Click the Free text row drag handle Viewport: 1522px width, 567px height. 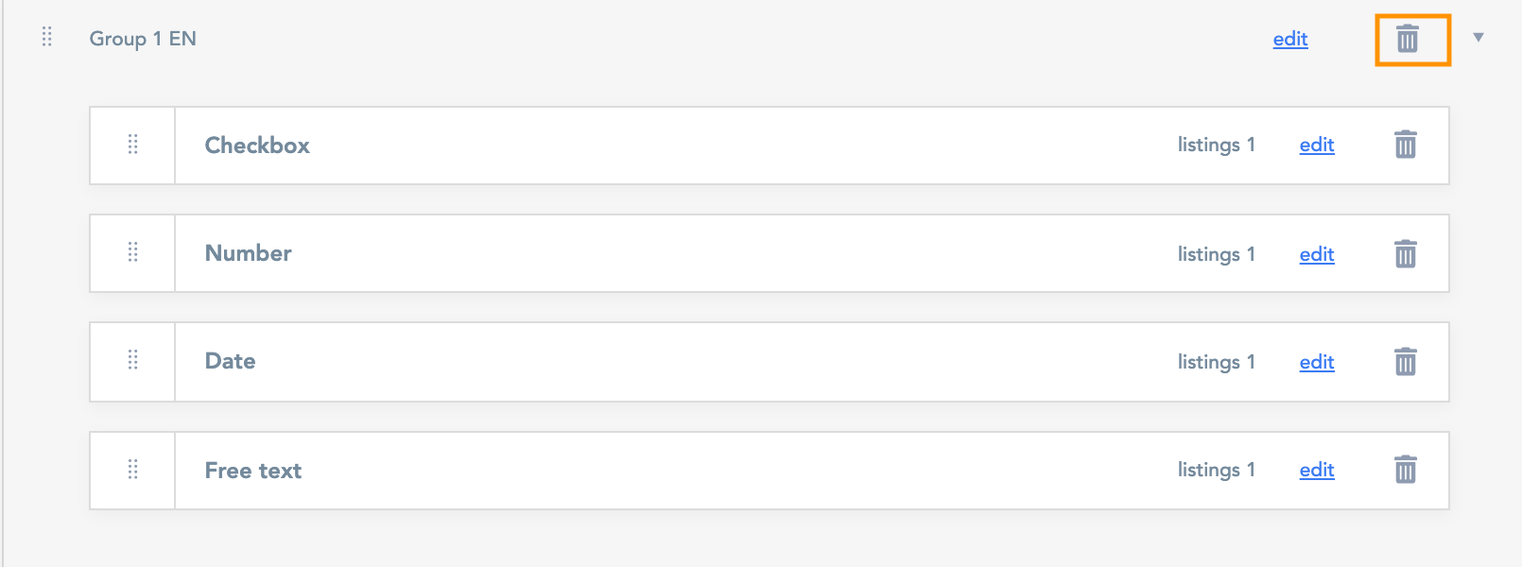point(133,470)
